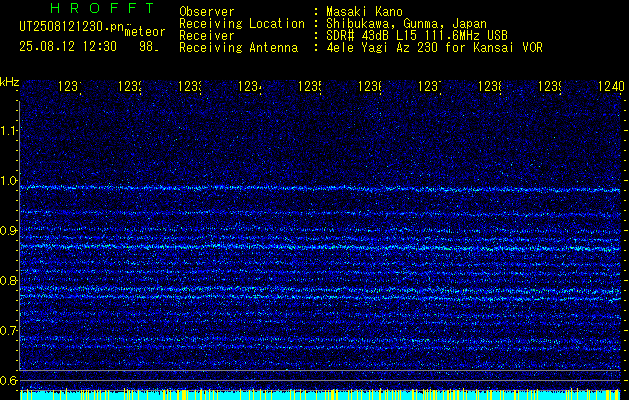Click the 1238 time marker
The width and height of the screenshot is (629, 400).
490,87
